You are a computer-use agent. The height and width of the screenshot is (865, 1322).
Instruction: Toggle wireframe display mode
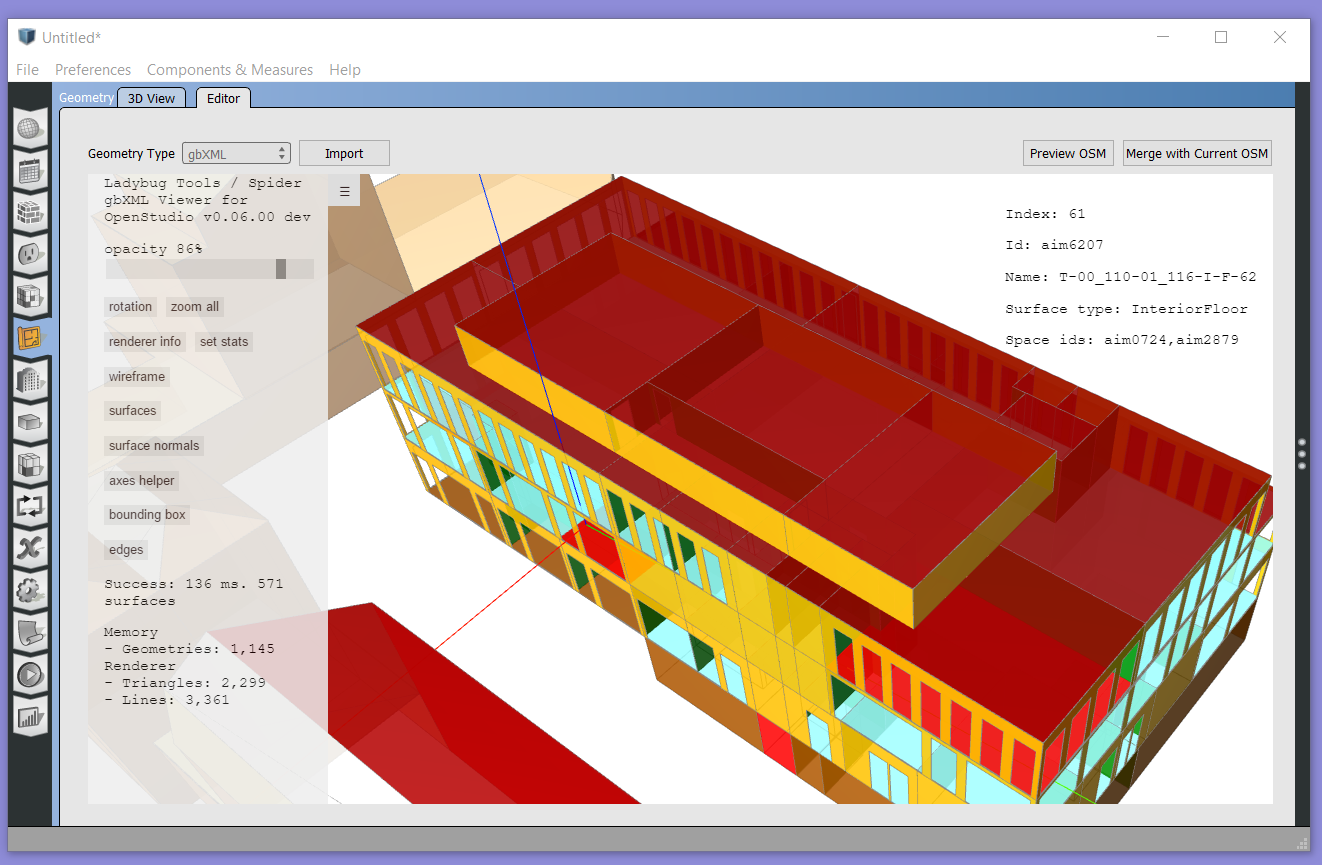click(137, 377)
